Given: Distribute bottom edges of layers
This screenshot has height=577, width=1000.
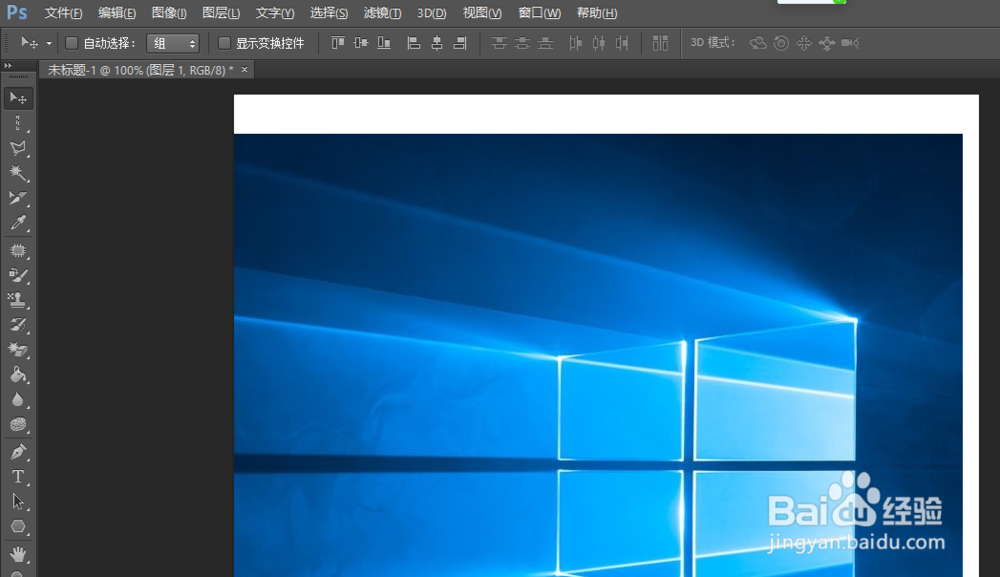Looking at the screenshot, I should (545, 43).
